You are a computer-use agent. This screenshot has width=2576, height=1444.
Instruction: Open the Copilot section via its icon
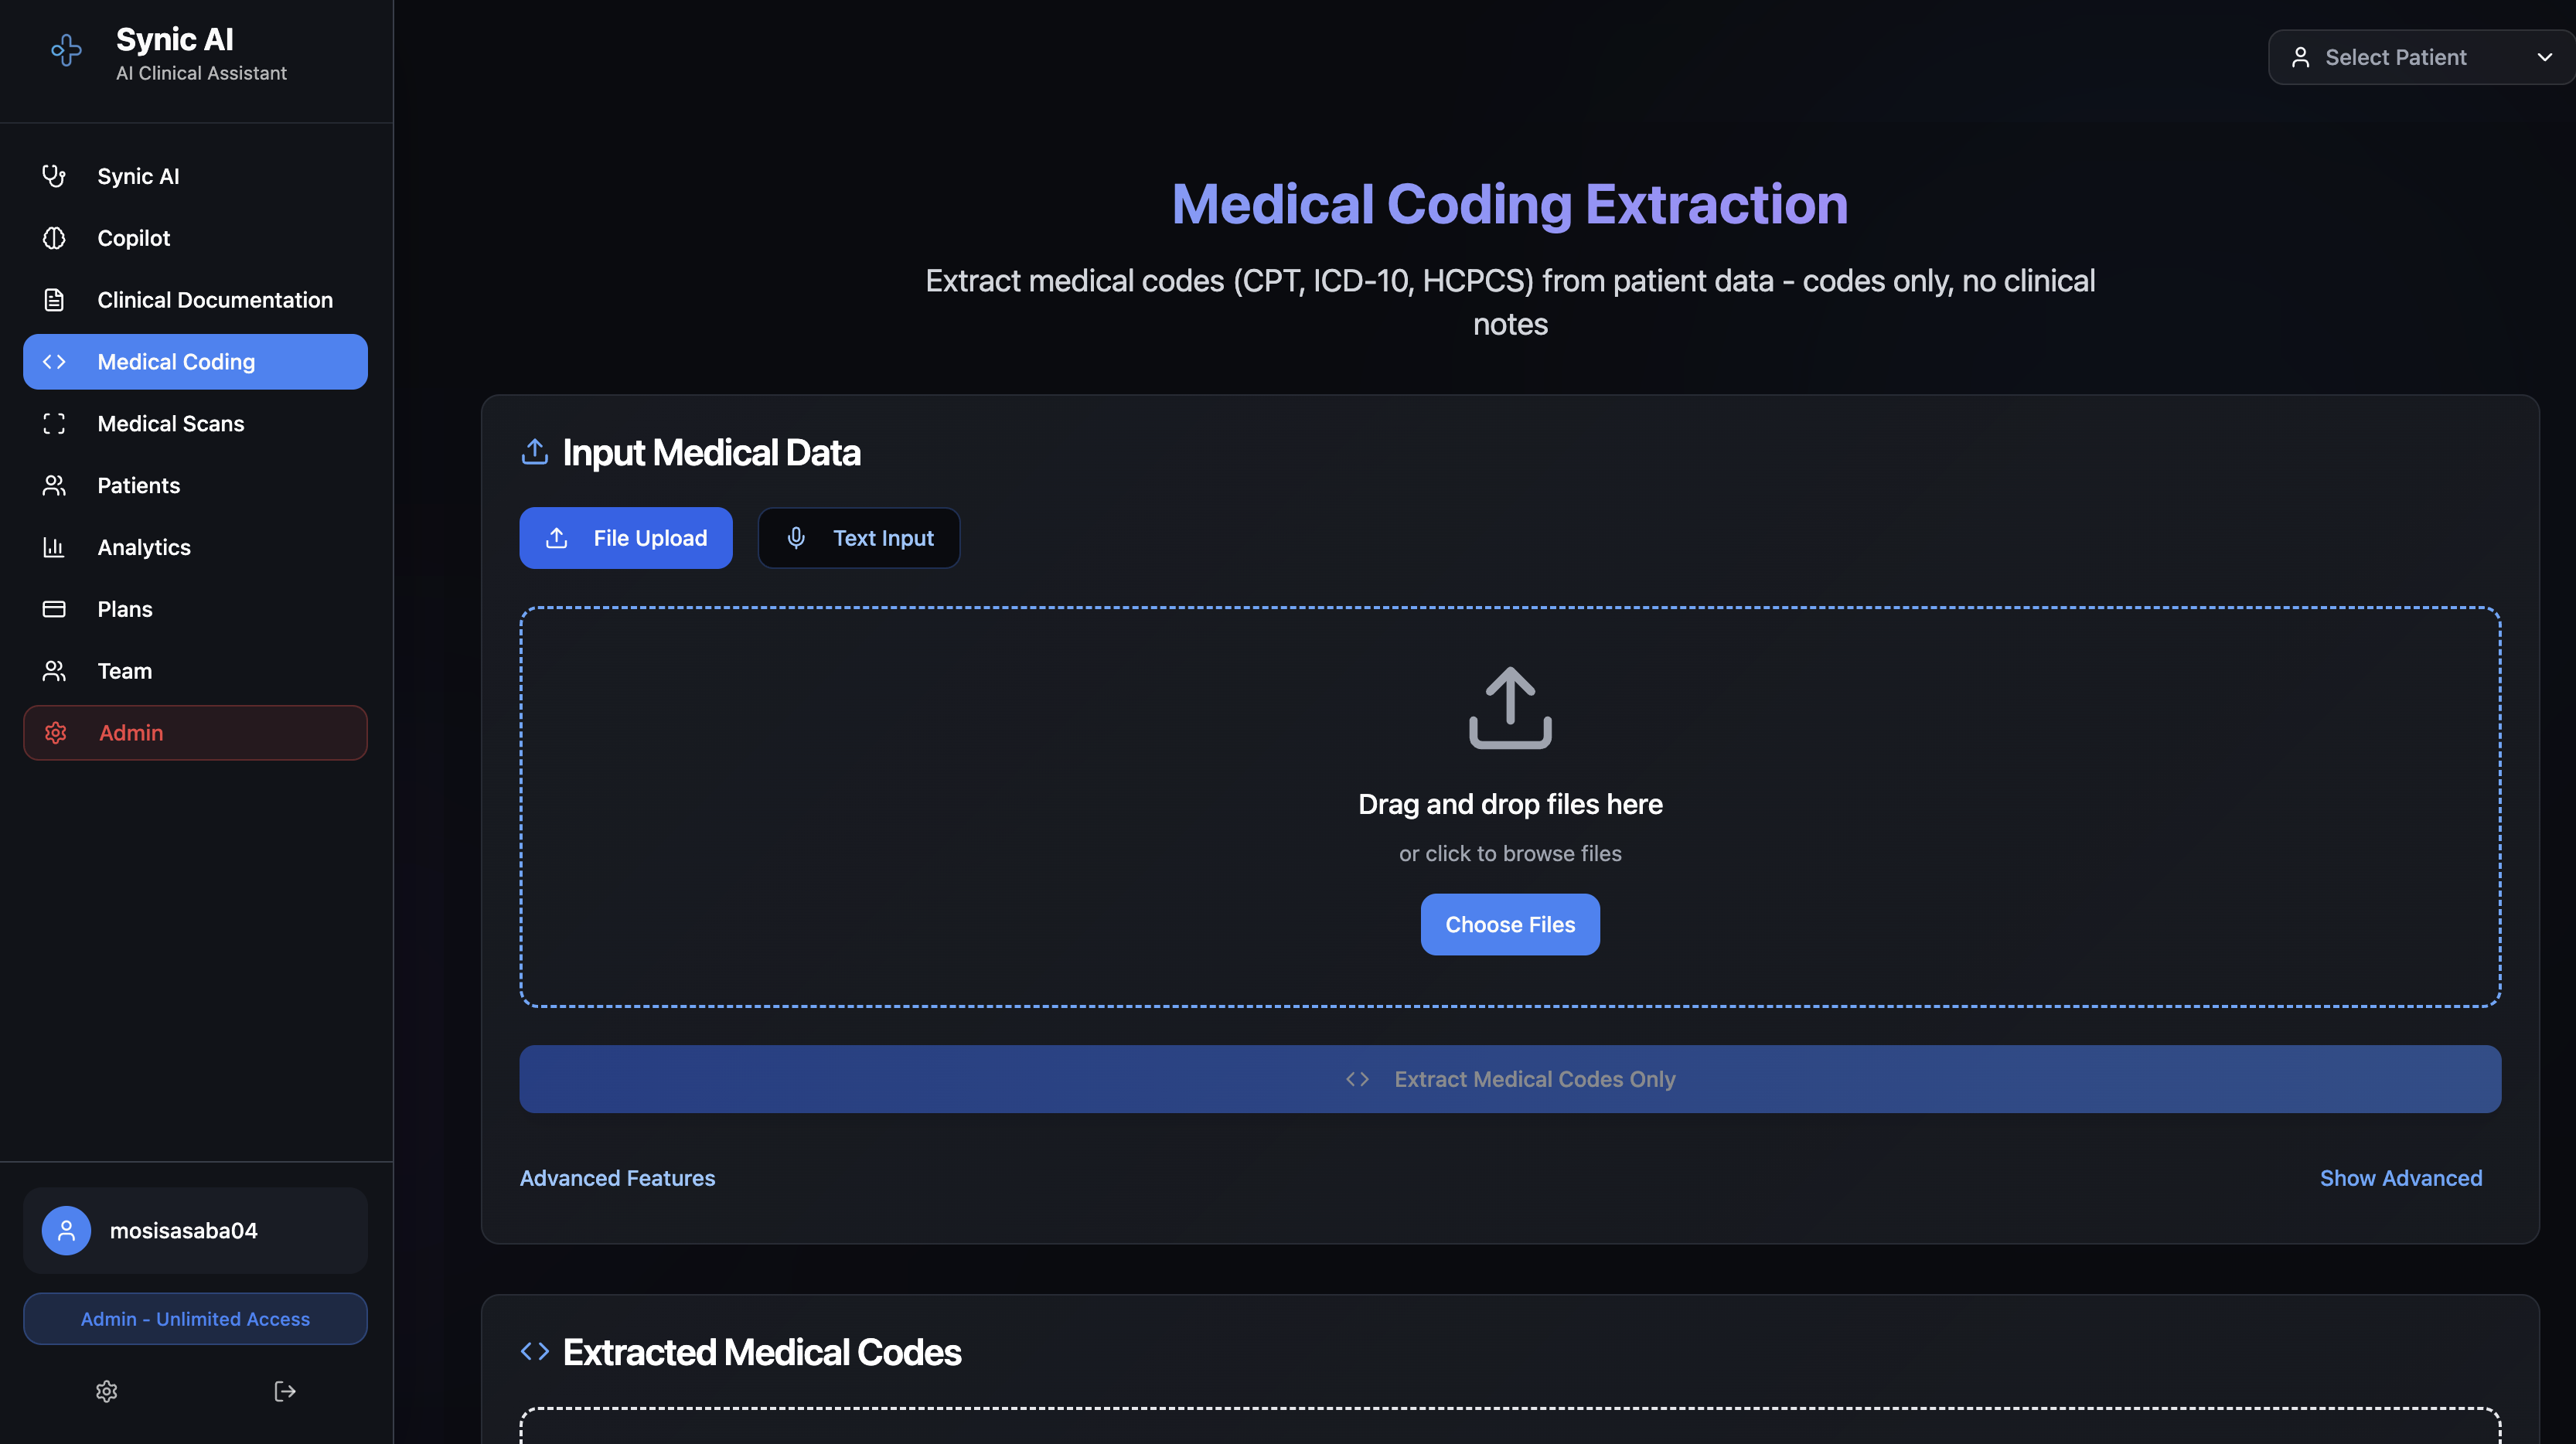tap(54, 238)
